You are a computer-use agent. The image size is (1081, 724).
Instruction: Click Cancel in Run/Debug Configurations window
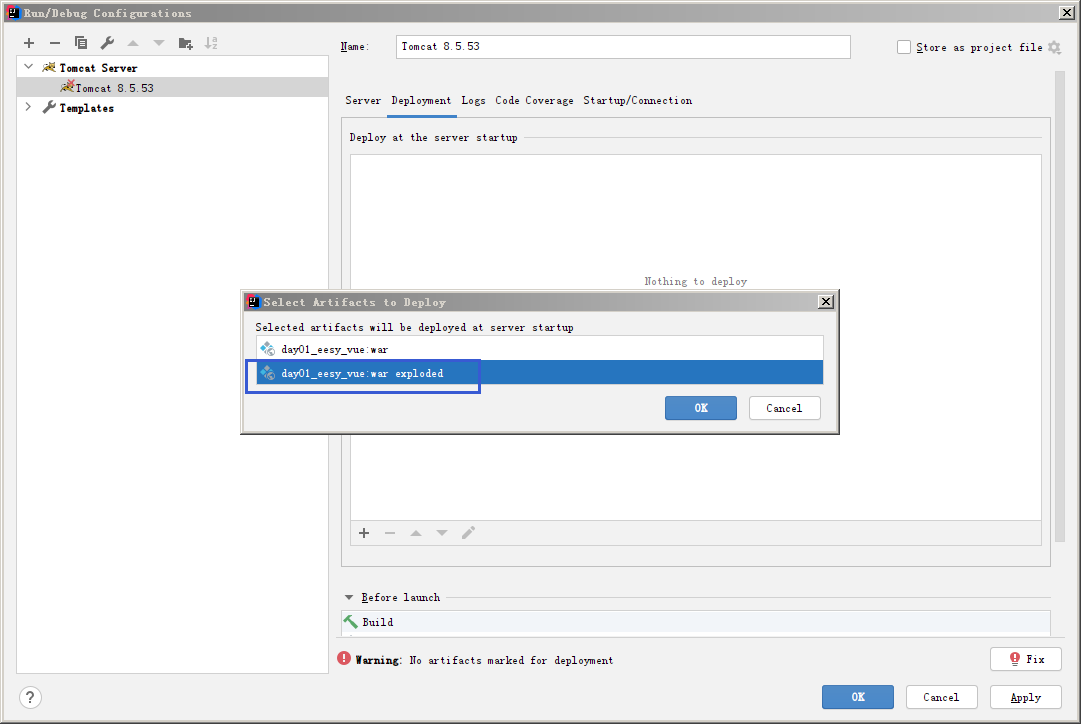pos(942,697)
